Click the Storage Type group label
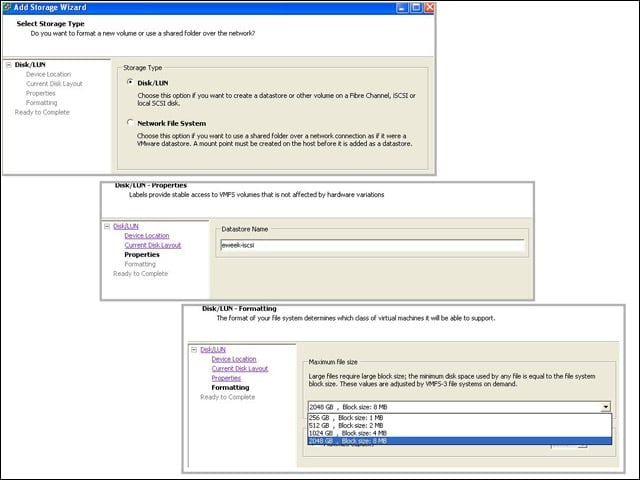The width and height of the screenshot is (640, 480). click(143, 68)
